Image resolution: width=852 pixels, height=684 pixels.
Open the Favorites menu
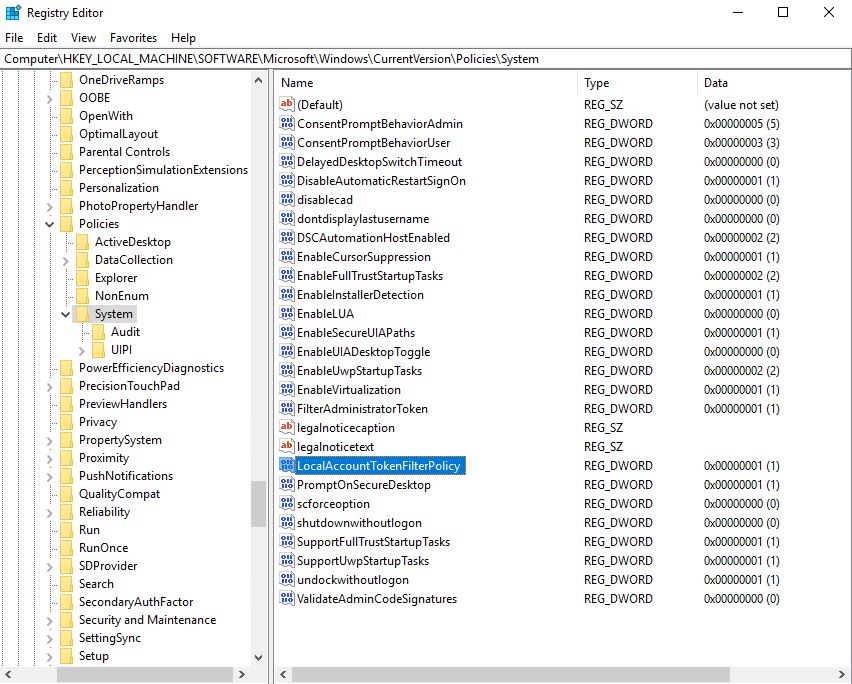pos(133,37)
